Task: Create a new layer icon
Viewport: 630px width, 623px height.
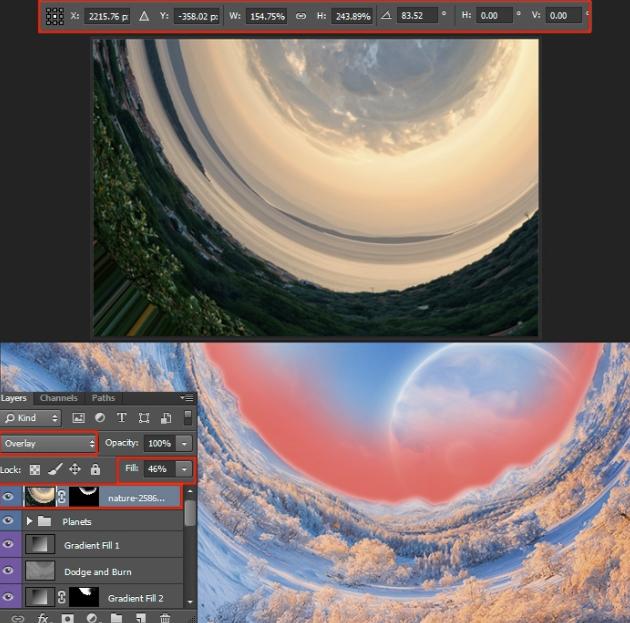Action: [x=141, y=618]
